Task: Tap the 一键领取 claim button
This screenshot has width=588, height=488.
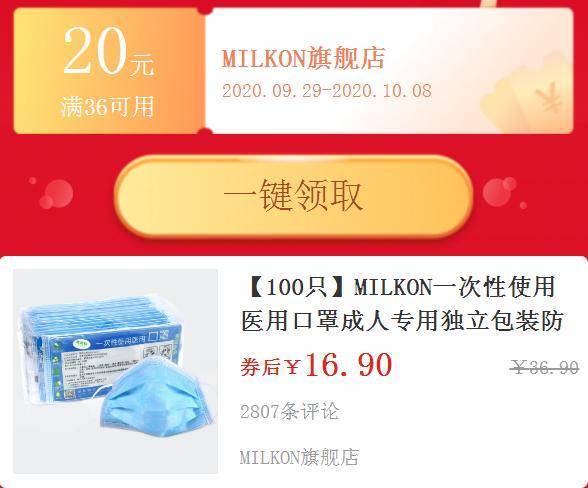Action: click(293, 196)
